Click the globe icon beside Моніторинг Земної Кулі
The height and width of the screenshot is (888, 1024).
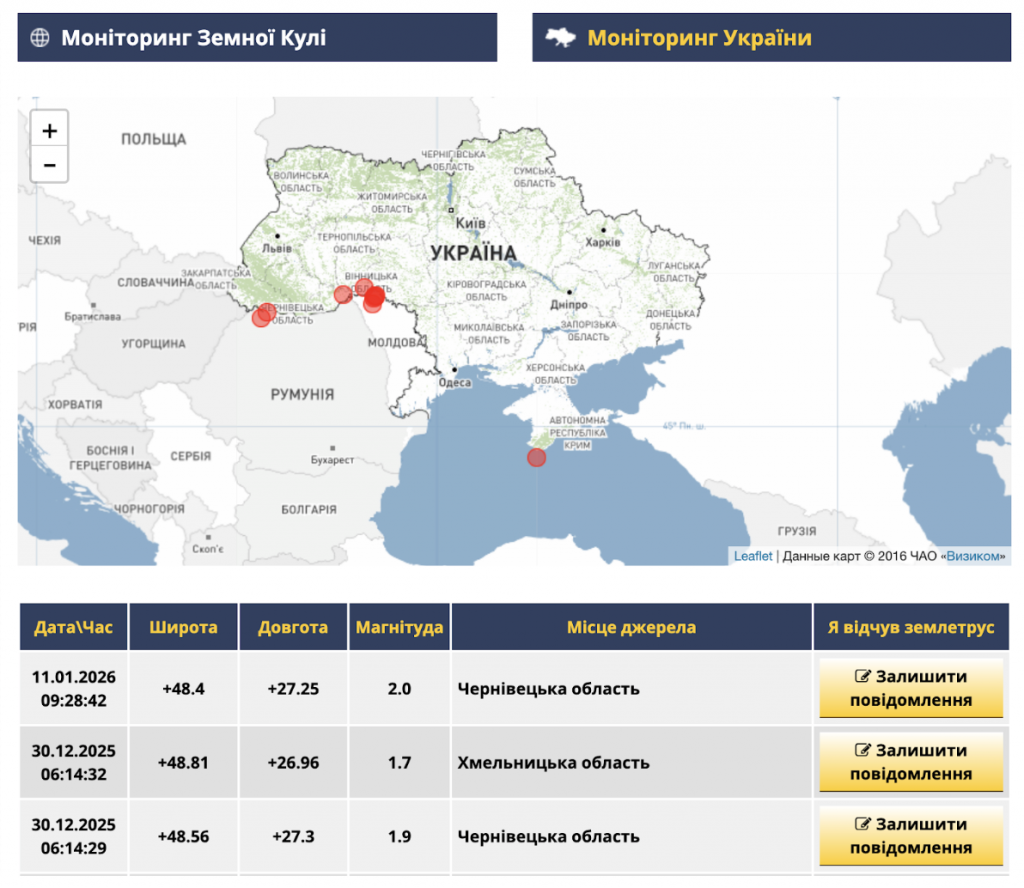coord(40,38)
